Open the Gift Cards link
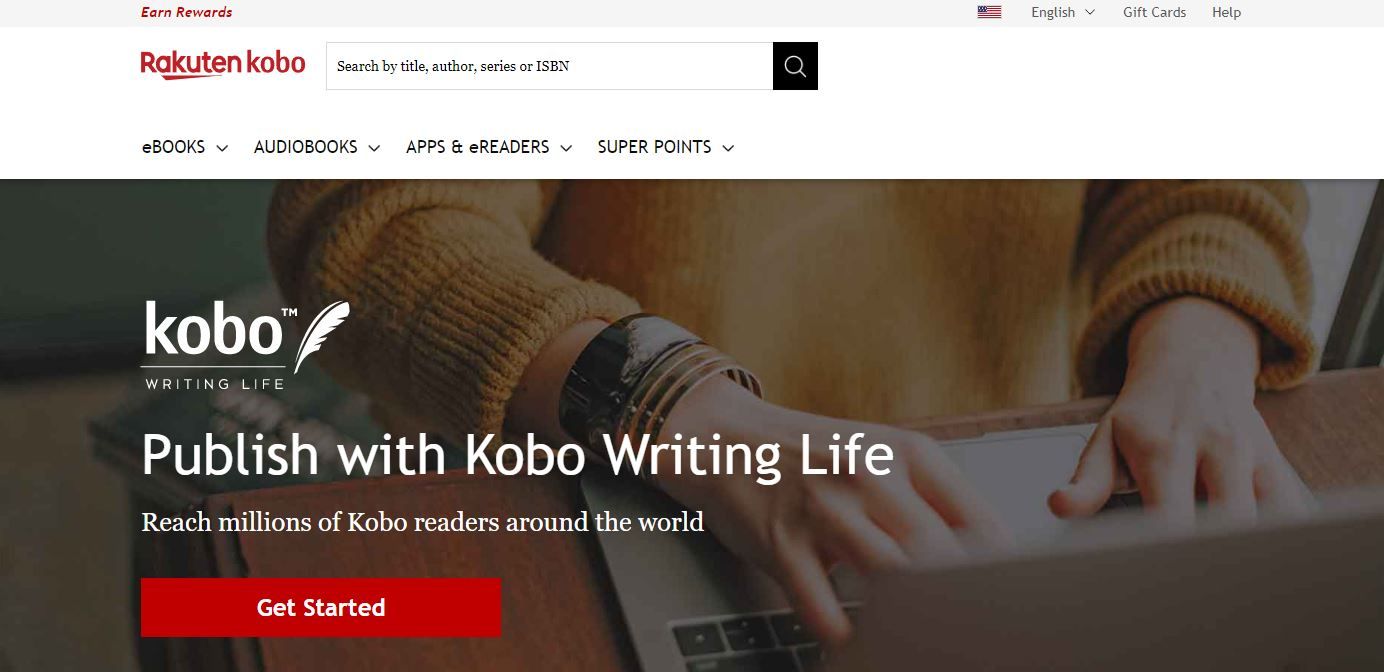 (1154, 12)
